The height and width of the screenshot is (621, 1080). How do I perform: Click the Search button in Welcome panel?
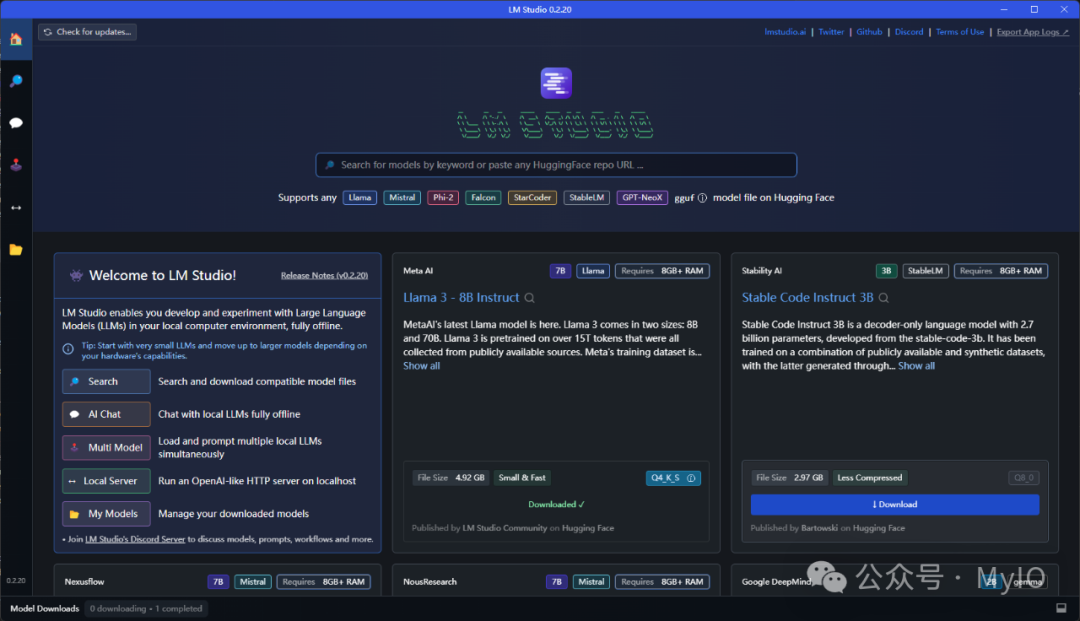click(x=106, y=381)
